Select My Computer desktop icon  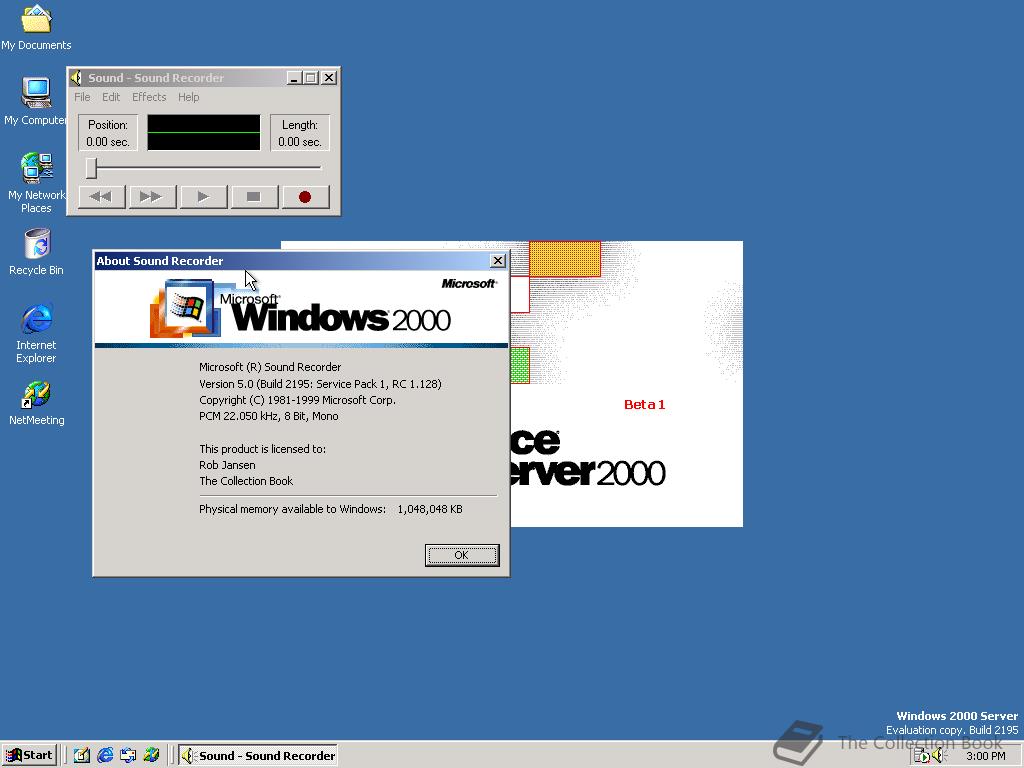pyautogui.click(x=36, y=103)
